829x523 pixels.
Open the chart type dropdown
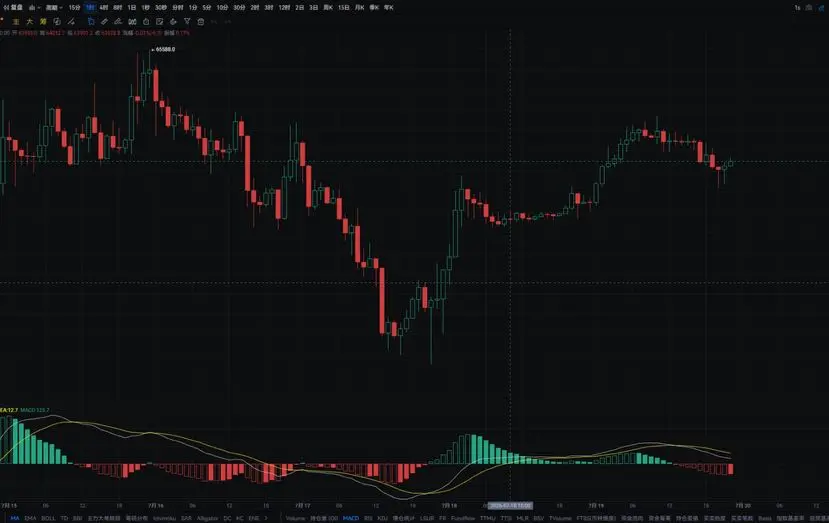pos(34,7)
